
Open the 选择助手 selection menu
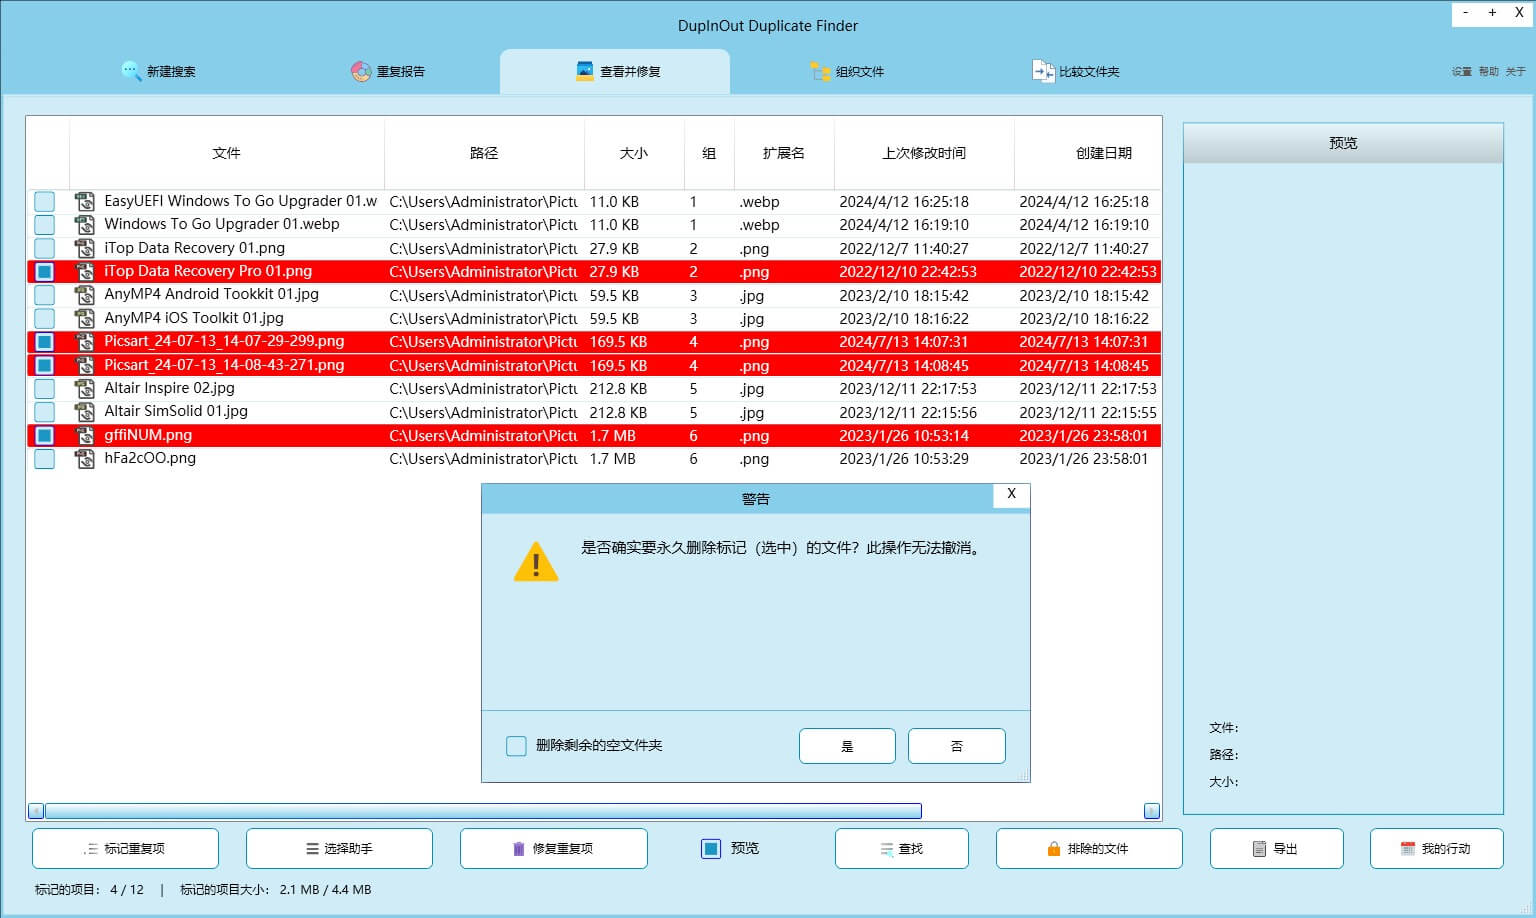[339, 849]
